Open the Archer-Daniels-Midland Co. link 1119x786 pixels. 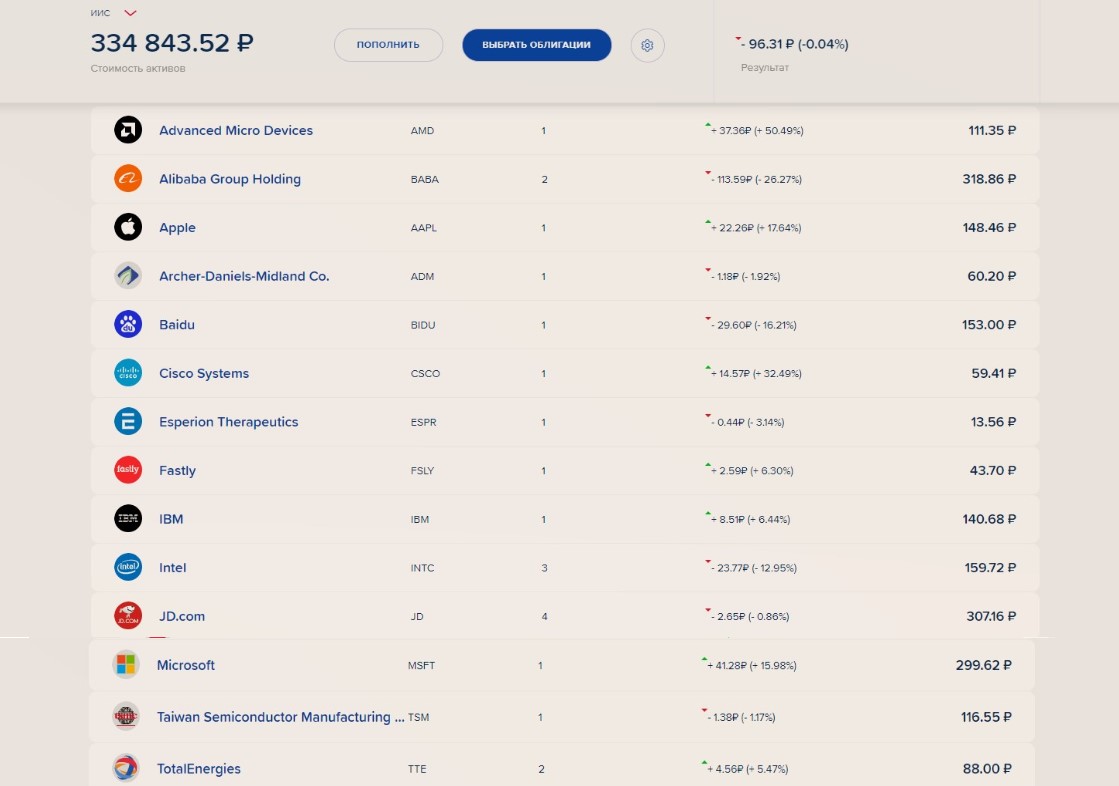tap(244, 276)
